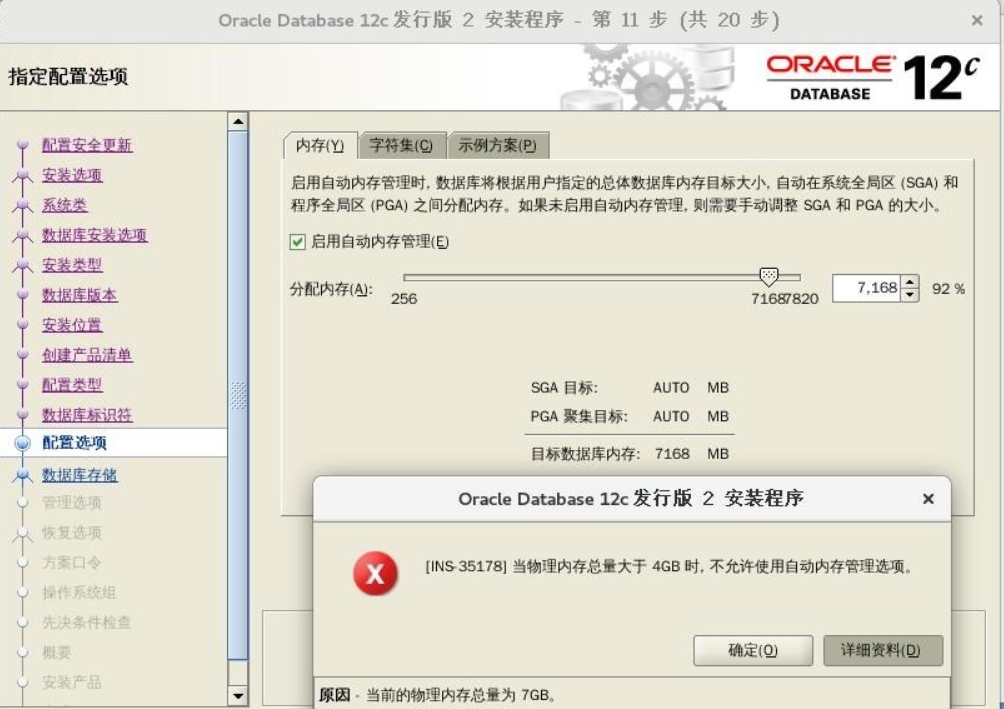
Task: Click the 恢复选项 disabled step
Action: (72, 532)
